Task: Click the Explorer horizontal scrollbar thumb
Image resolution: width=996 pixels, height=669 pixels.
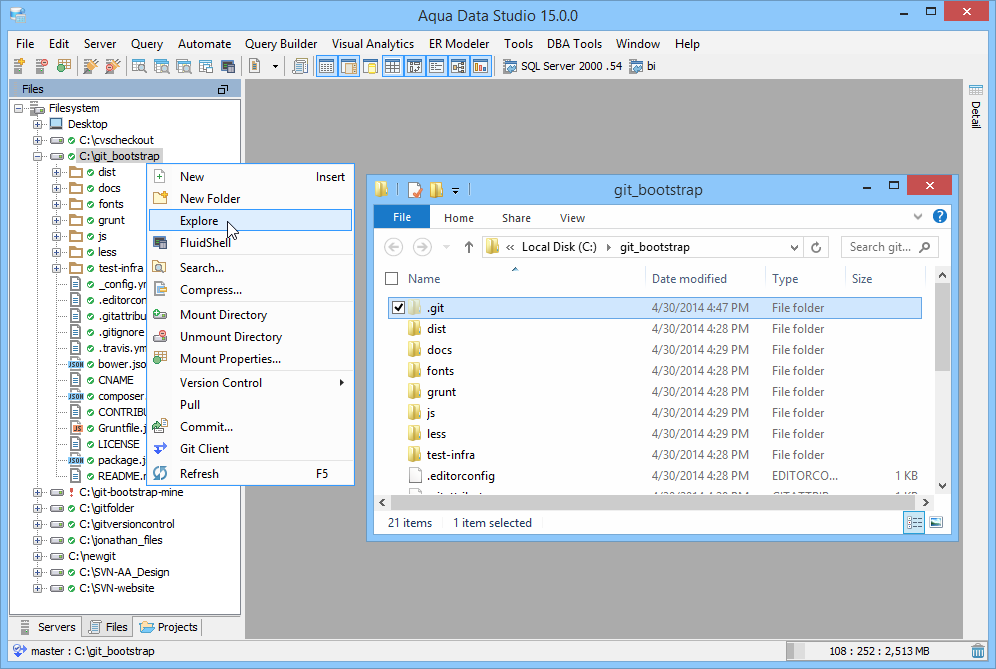Action: tap(654, 503)
